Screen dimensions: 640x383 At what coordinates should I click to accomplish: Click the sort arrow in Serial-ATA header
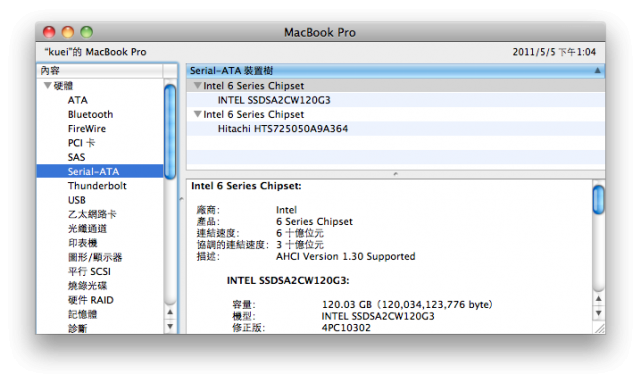597,71
